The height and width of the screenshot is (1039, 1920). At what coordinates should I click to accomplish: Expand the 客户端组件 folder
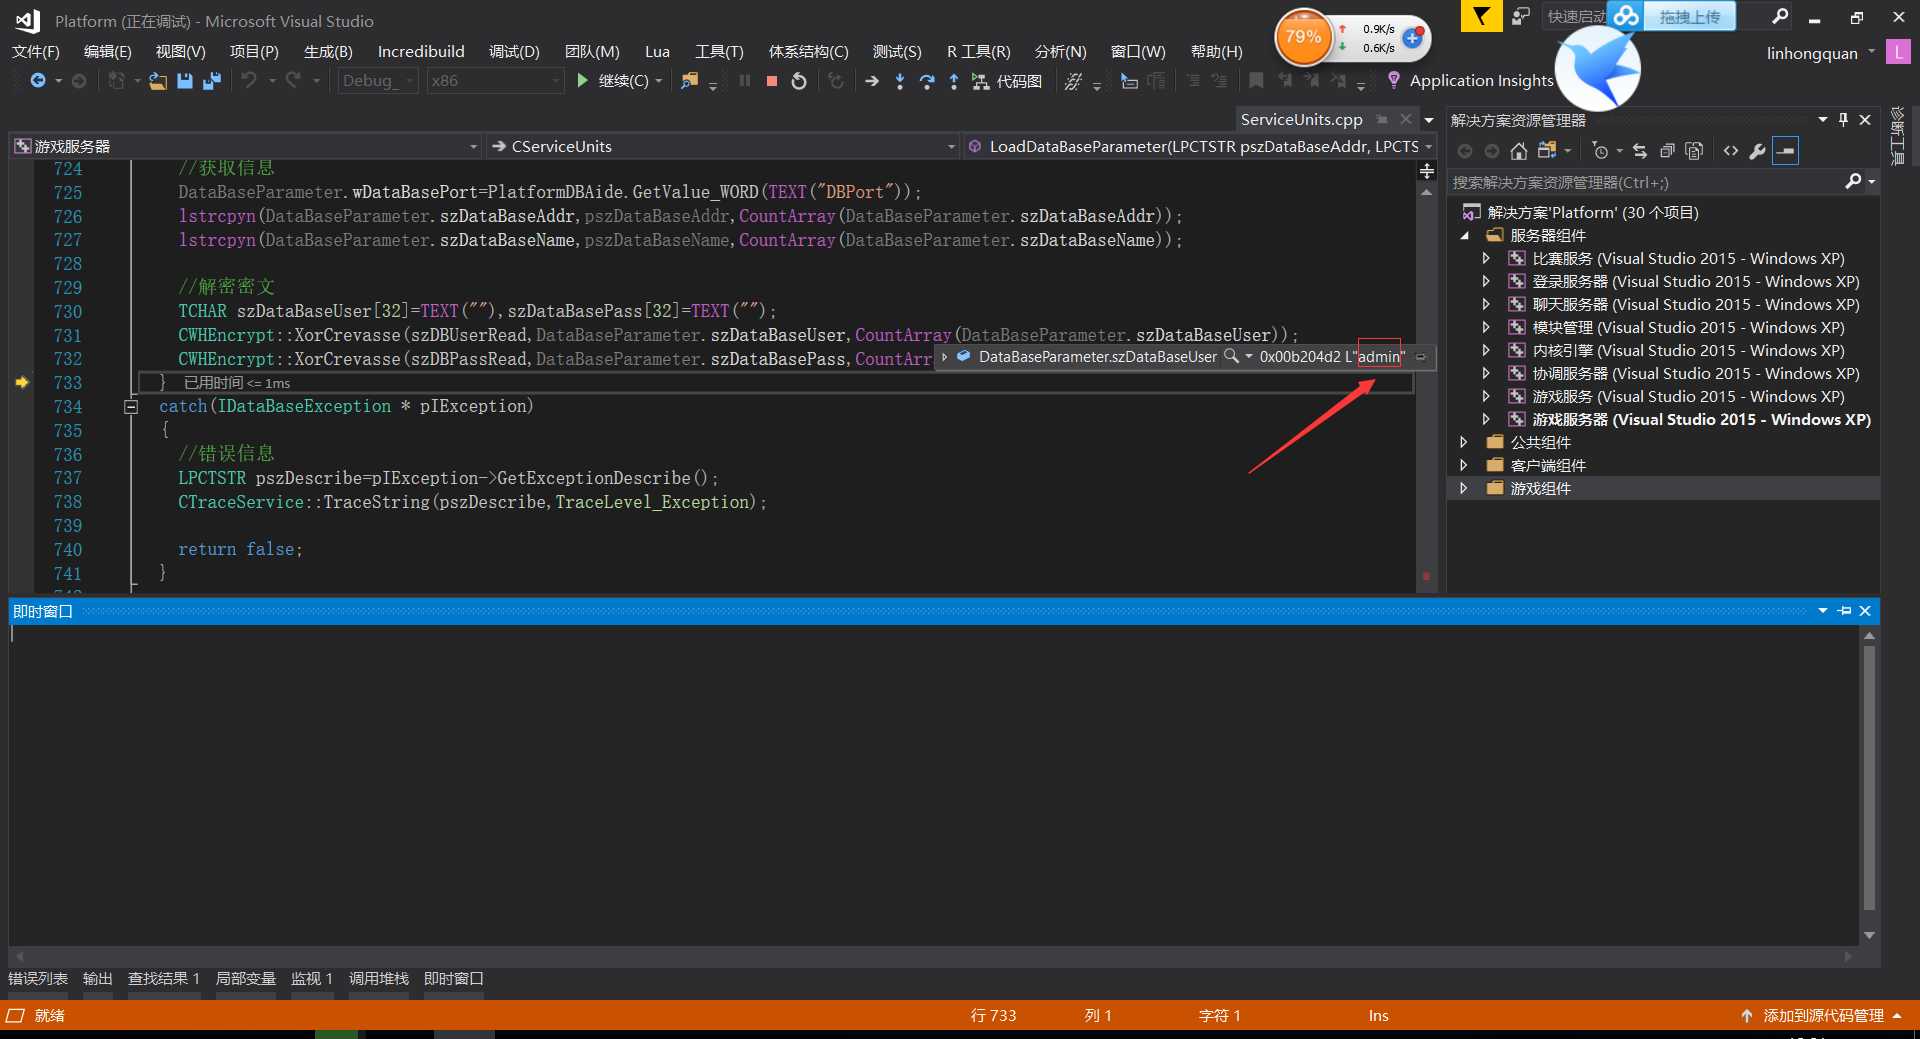tap(1463, 465)
